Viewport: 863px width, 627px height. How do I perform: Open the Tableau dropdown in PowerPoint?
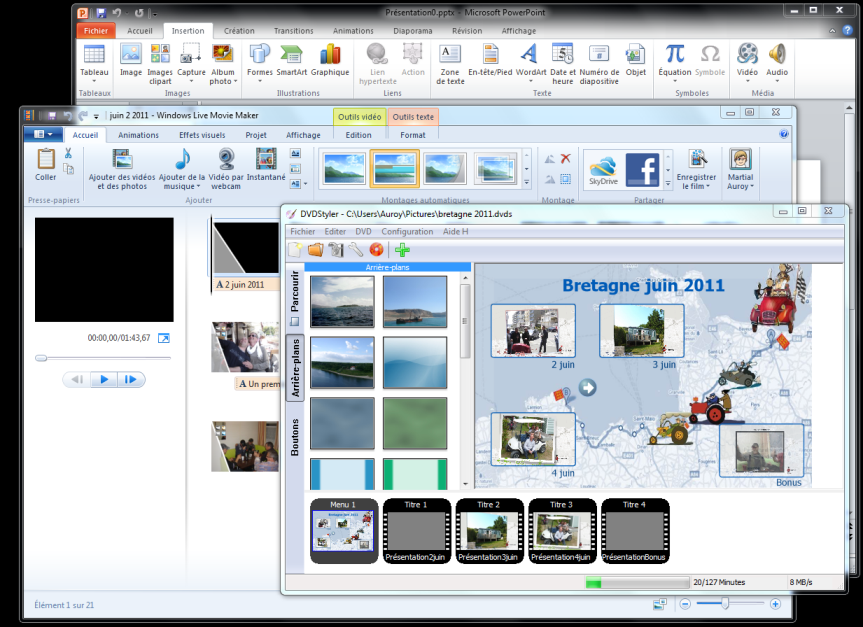tap(94, 63)
